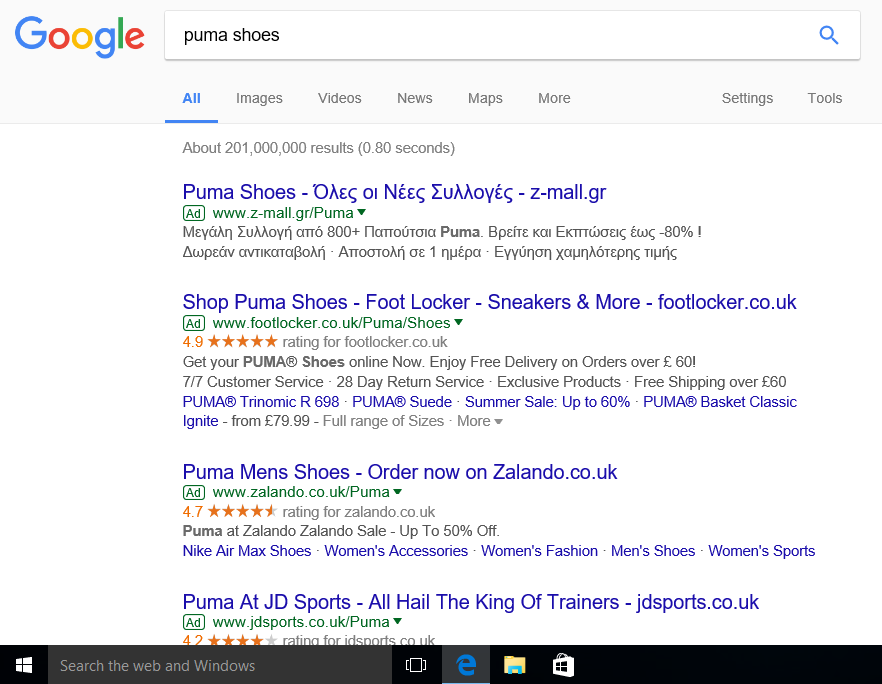Click the www.zalando.co.uk/Puma green URL
Image resolution: width=882 pixels, height=684 pixels.
coord(301,492)
